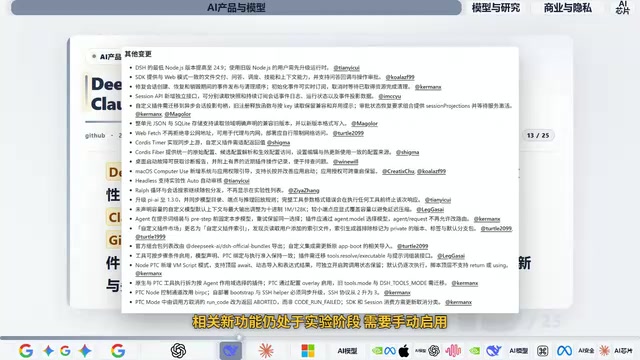Click the @ZiyaZhang mention link

click(x=304, y=191)
